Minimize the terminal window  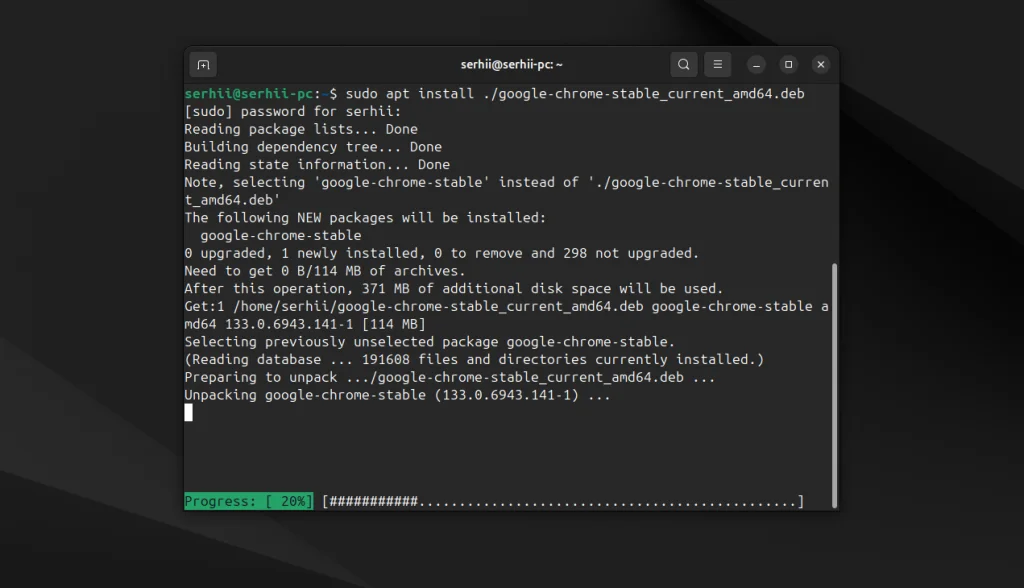(757, 65)
